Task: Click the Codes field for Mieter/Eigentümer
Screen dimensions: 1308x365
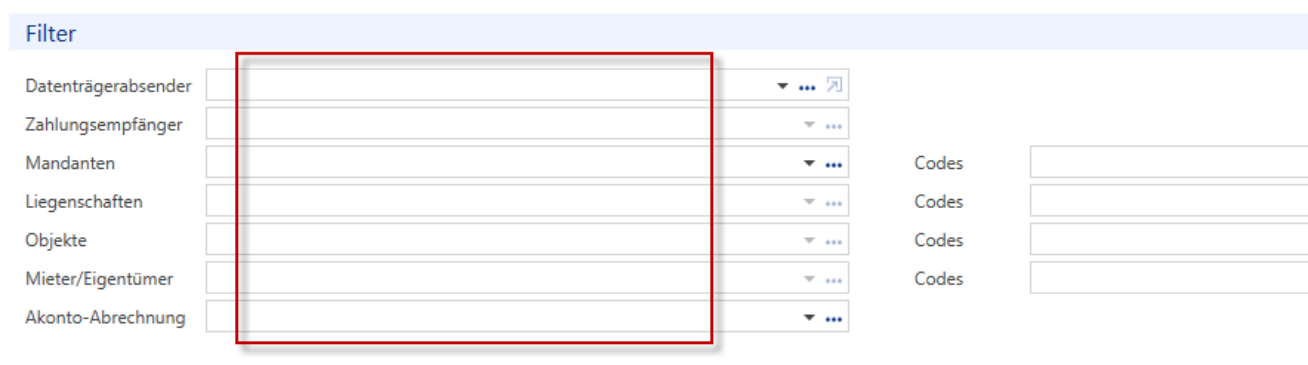Action: pyautogui.click(x=1169, y=278)
